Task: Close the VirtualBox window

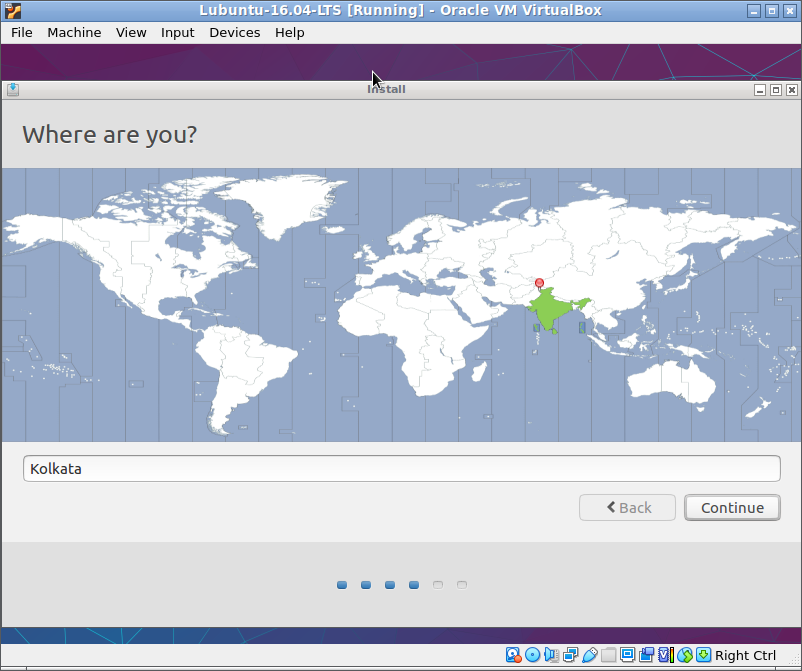Action: coord(790,11)
